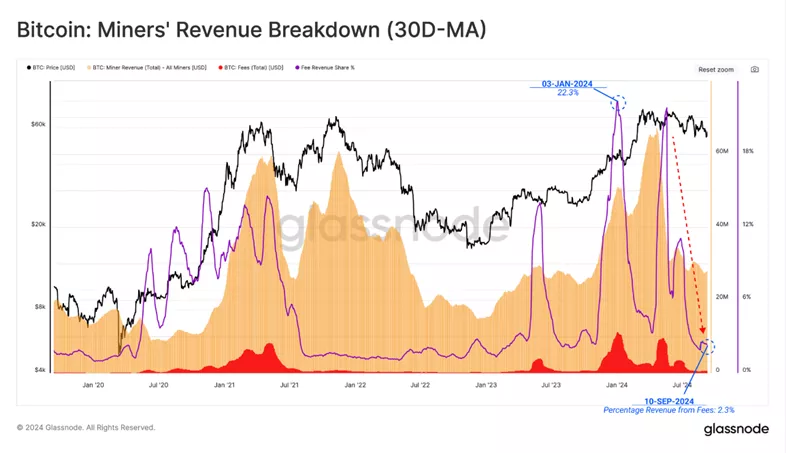This screenshot has width=786, height=453.
Task: Click the 18% fee share axis label
Action: click(748, 151)
